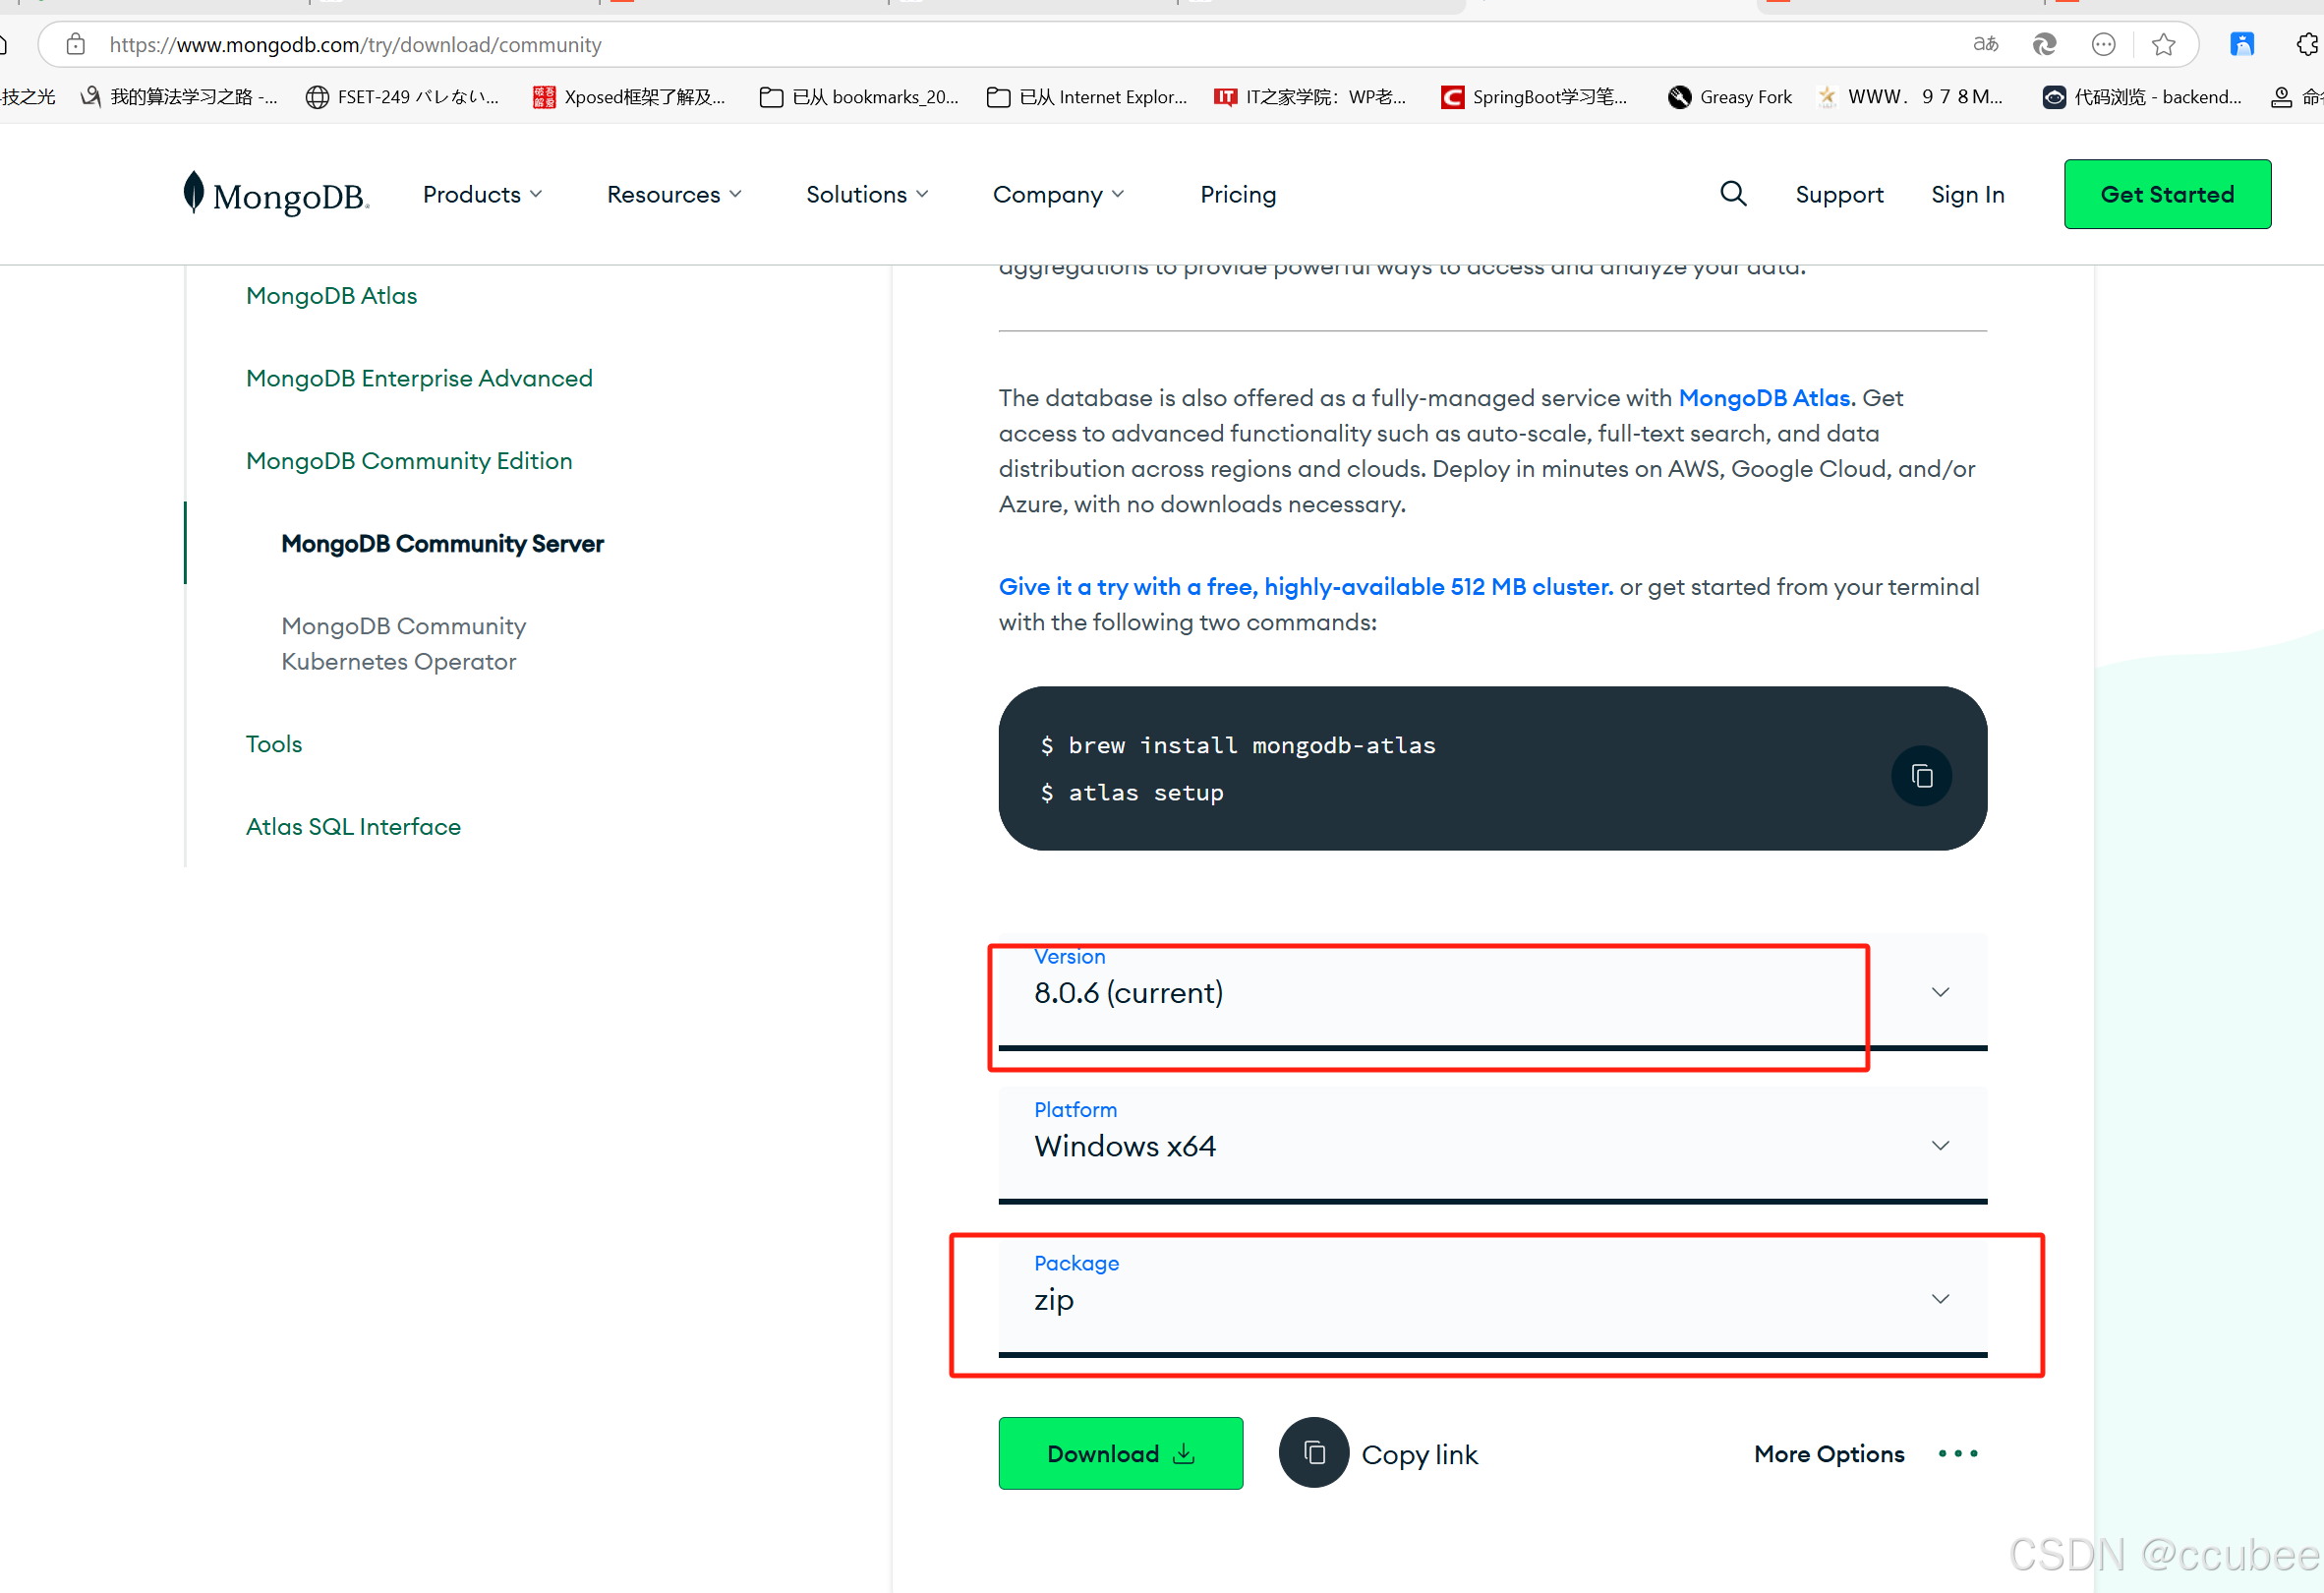Click the green Download button
The height and width of the screenshot is (1593, 2324).
click(1120, 1453)
